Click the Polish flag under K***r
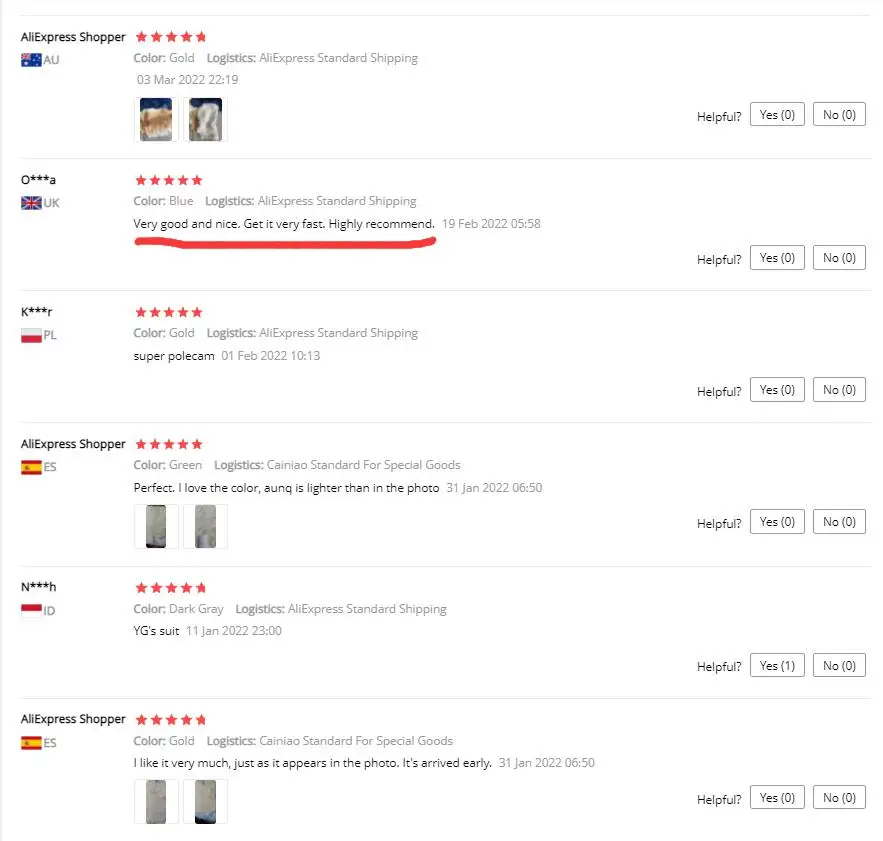 [x=31, y=335]
